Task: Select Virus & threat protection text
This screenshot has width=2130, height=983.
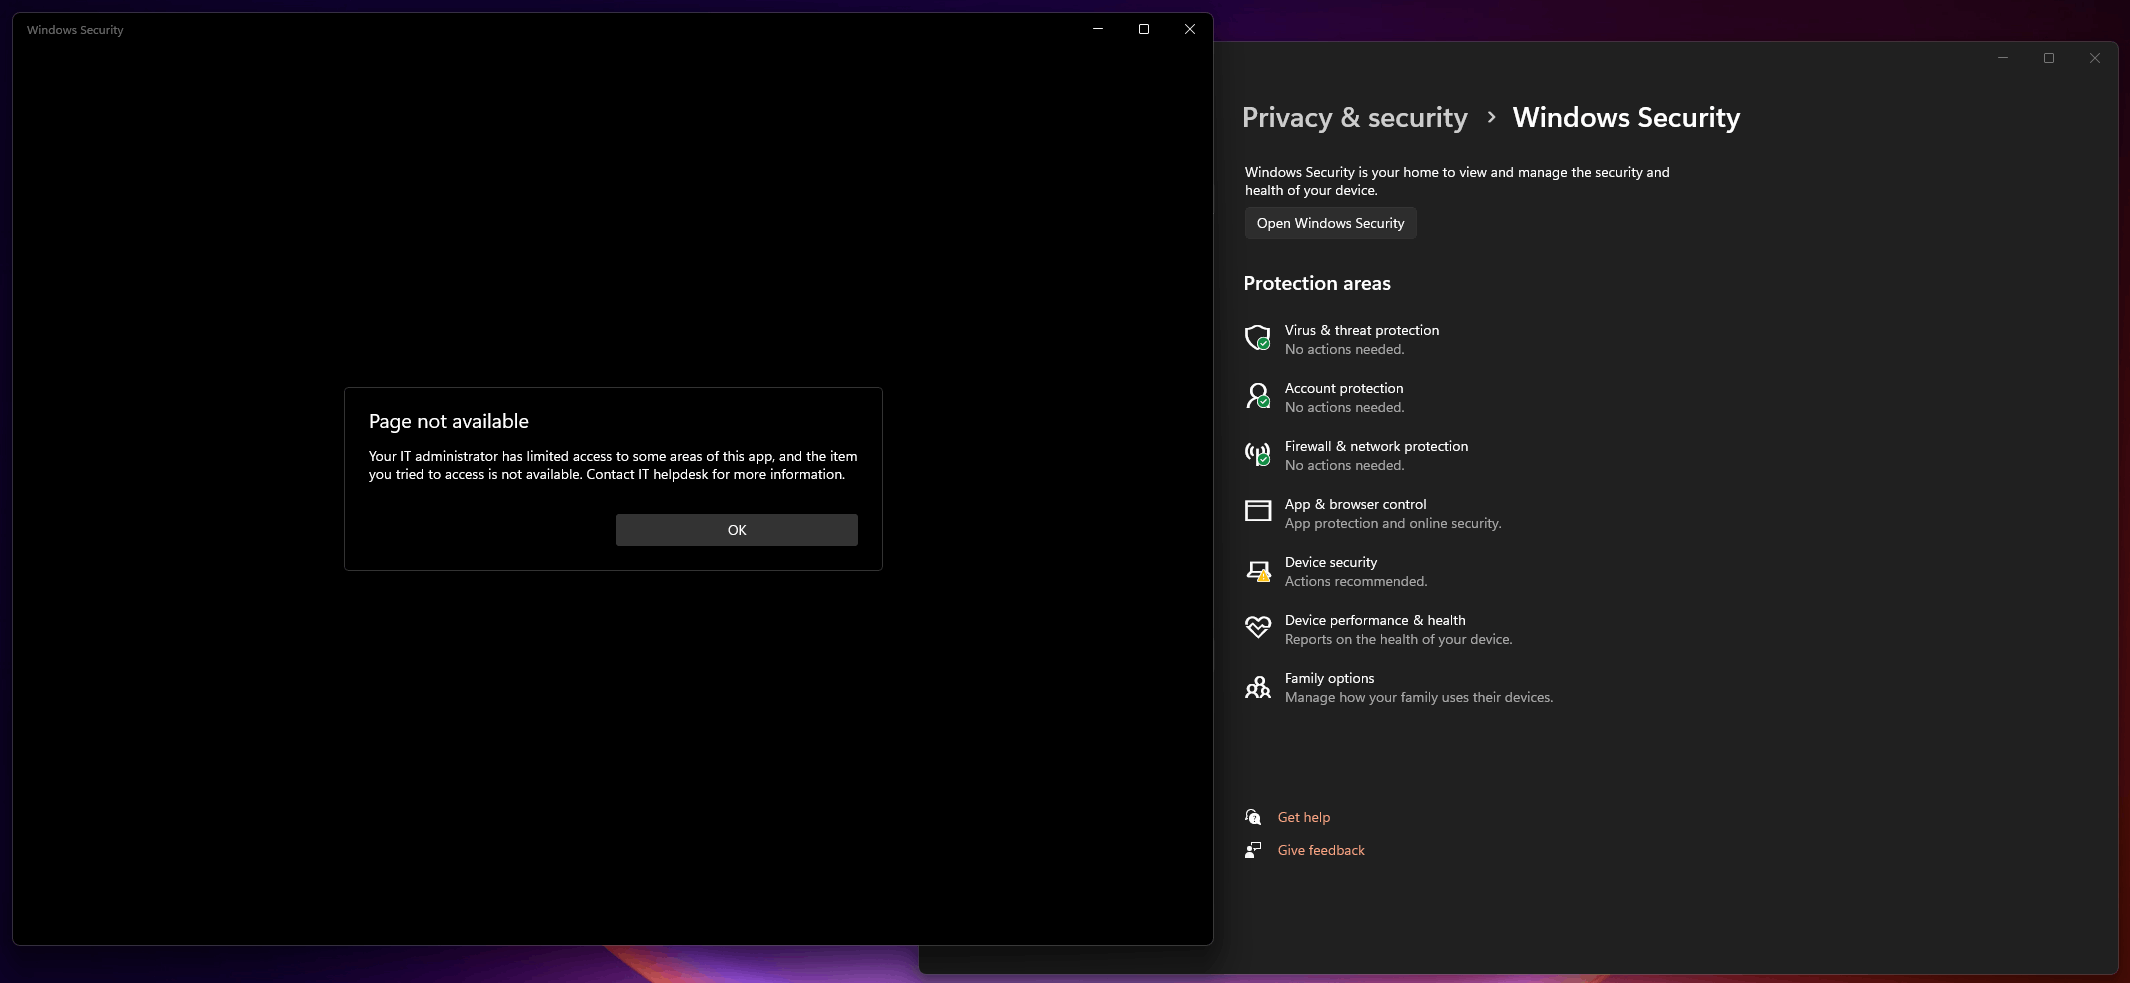Action: pyautogui.click(x=1362, y=330)
